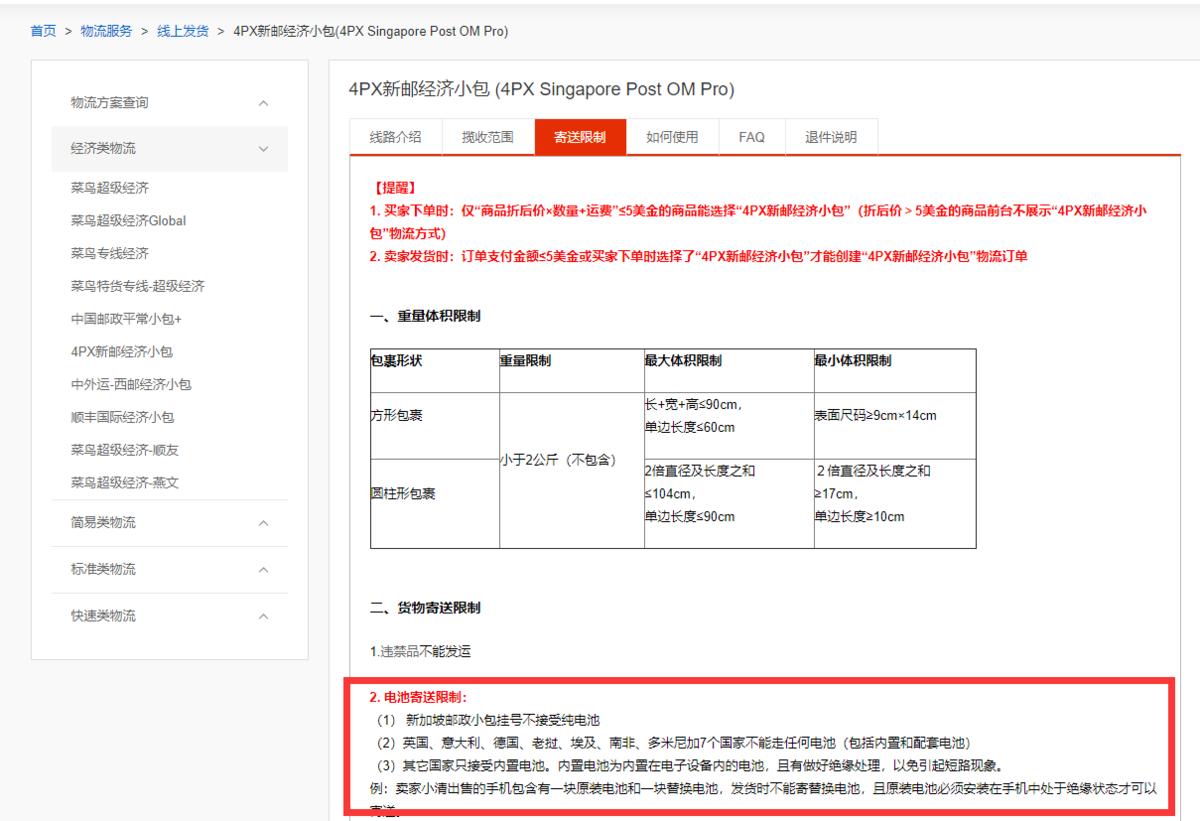Screen dimensions: 1200x821
Task: Expand the 简易类物流 section chevron
Action: pyautogui.click(x=263, y=523)
